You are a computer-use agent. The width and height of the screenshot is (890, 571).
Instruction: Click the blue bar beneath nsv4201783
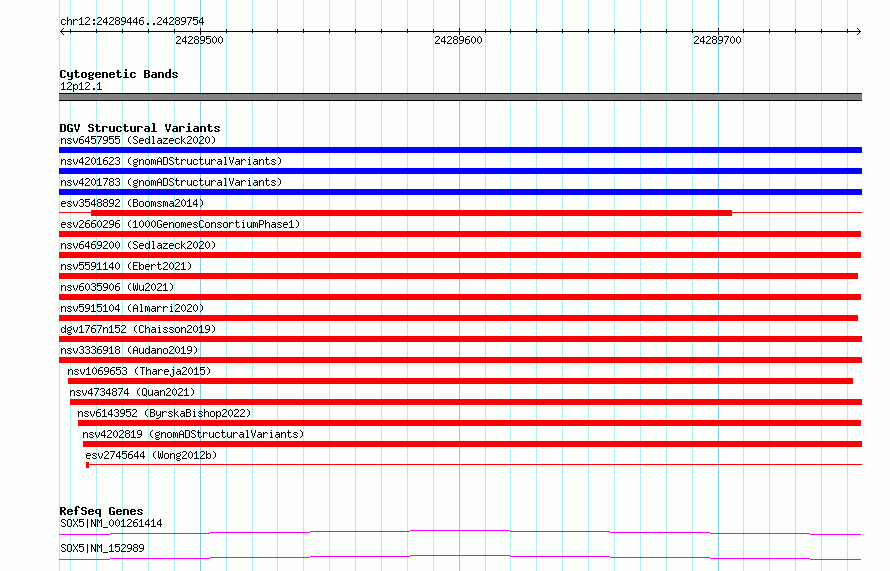pyautogui.click(x=460, y=192)
